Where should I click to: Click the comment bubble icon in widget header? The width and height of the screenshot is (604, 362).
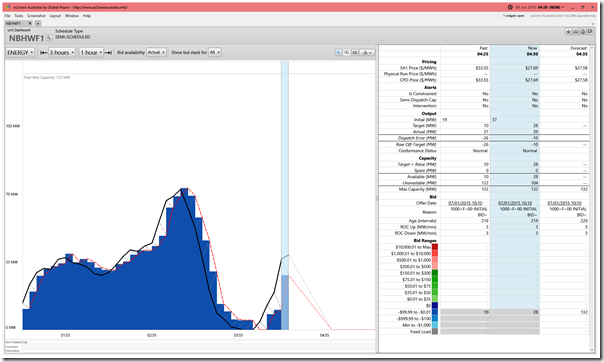590,32
